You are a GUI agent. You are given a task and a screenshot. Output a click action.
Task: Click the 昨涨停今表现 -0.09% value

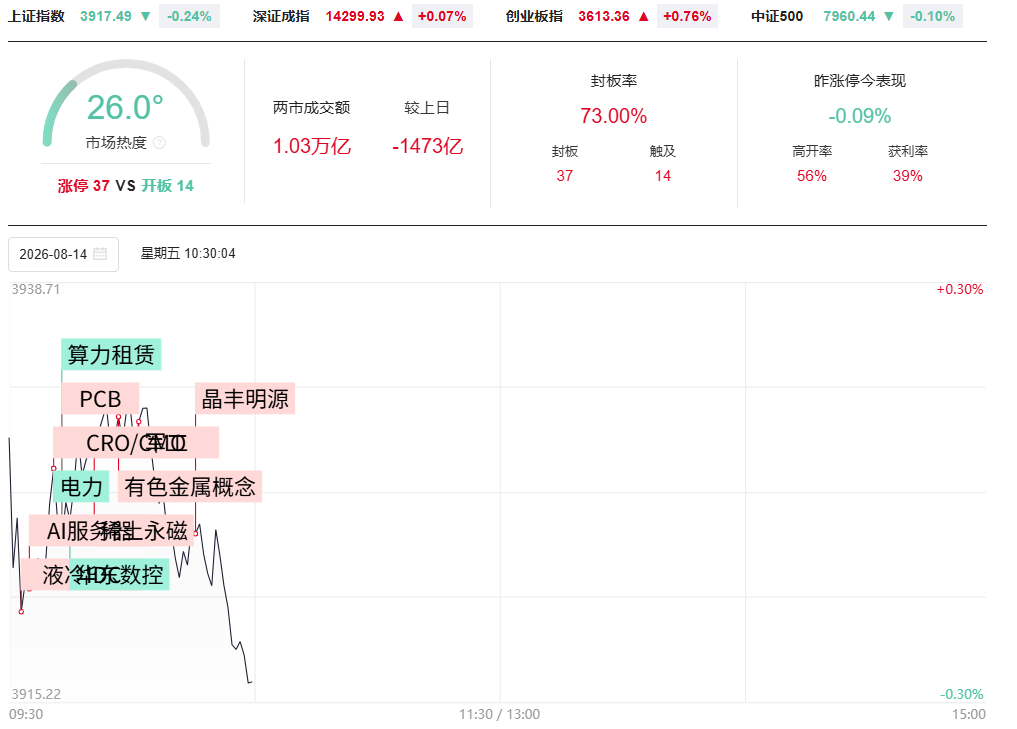pyautogui.click(x=859, y=116)
